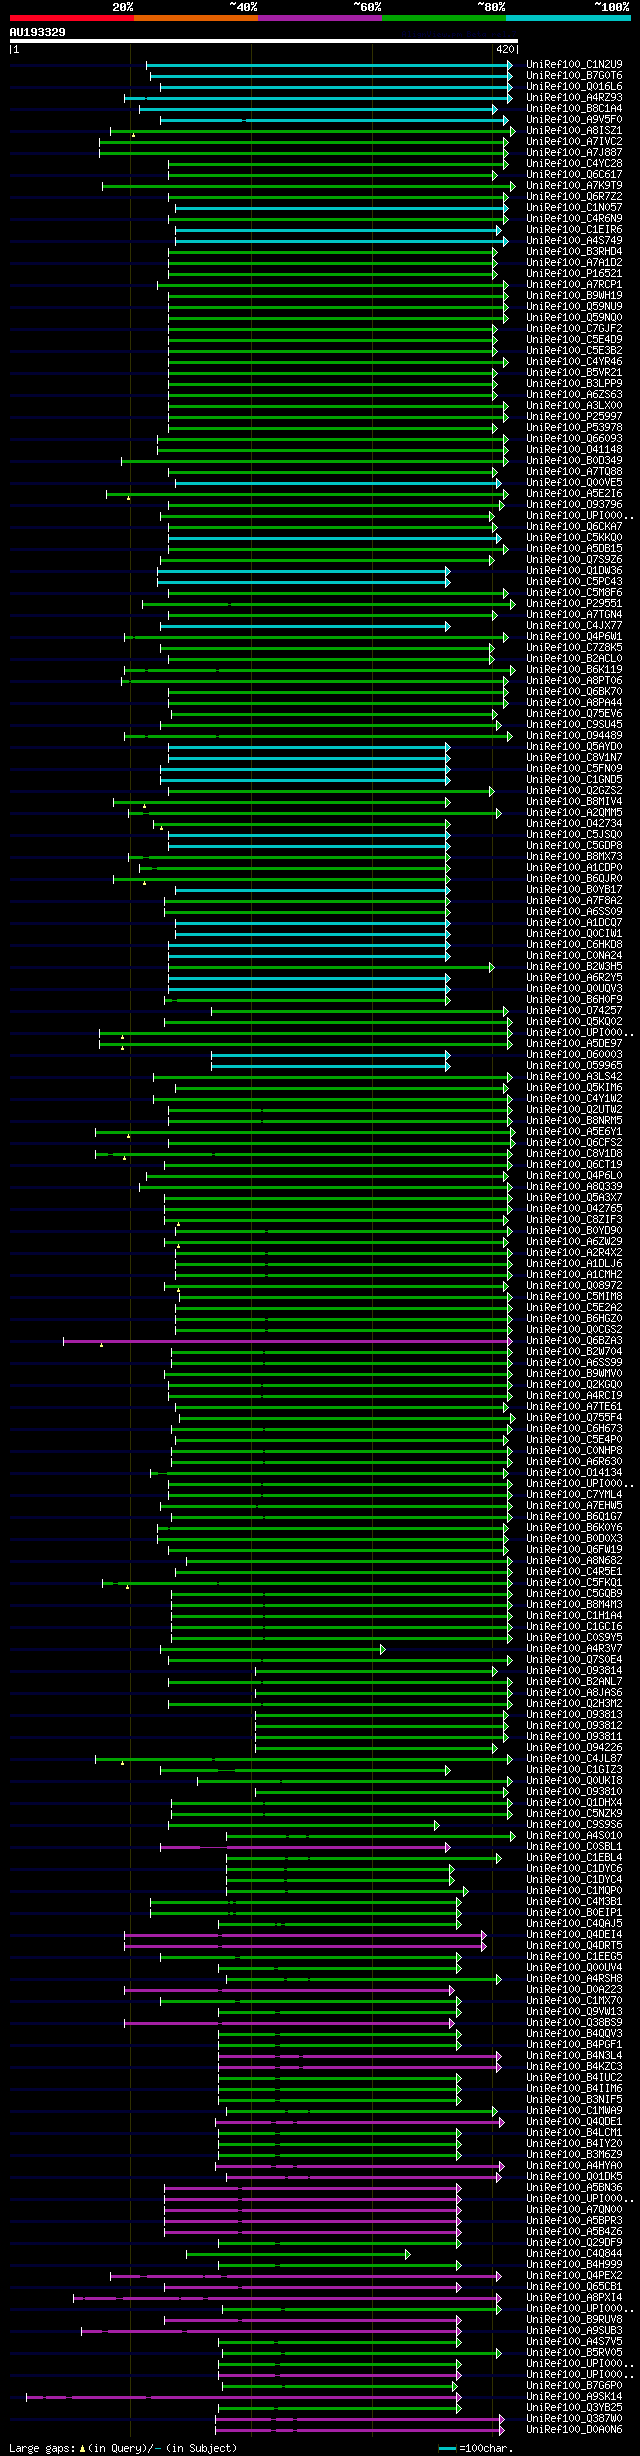Click the cyan ~100% identity legend segment
This screenshot has width=640, height=2456.
(568, 18)
